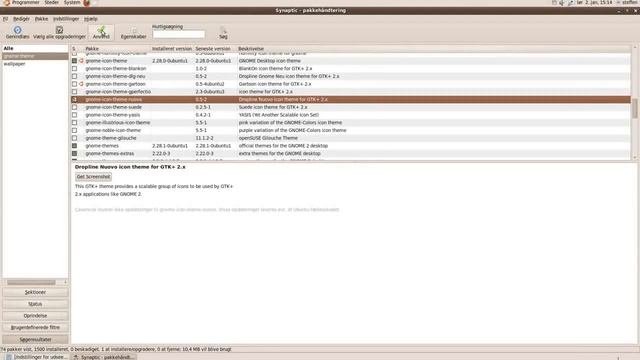Select the gnome-icon-theme-suede package name

click(113, 107)
